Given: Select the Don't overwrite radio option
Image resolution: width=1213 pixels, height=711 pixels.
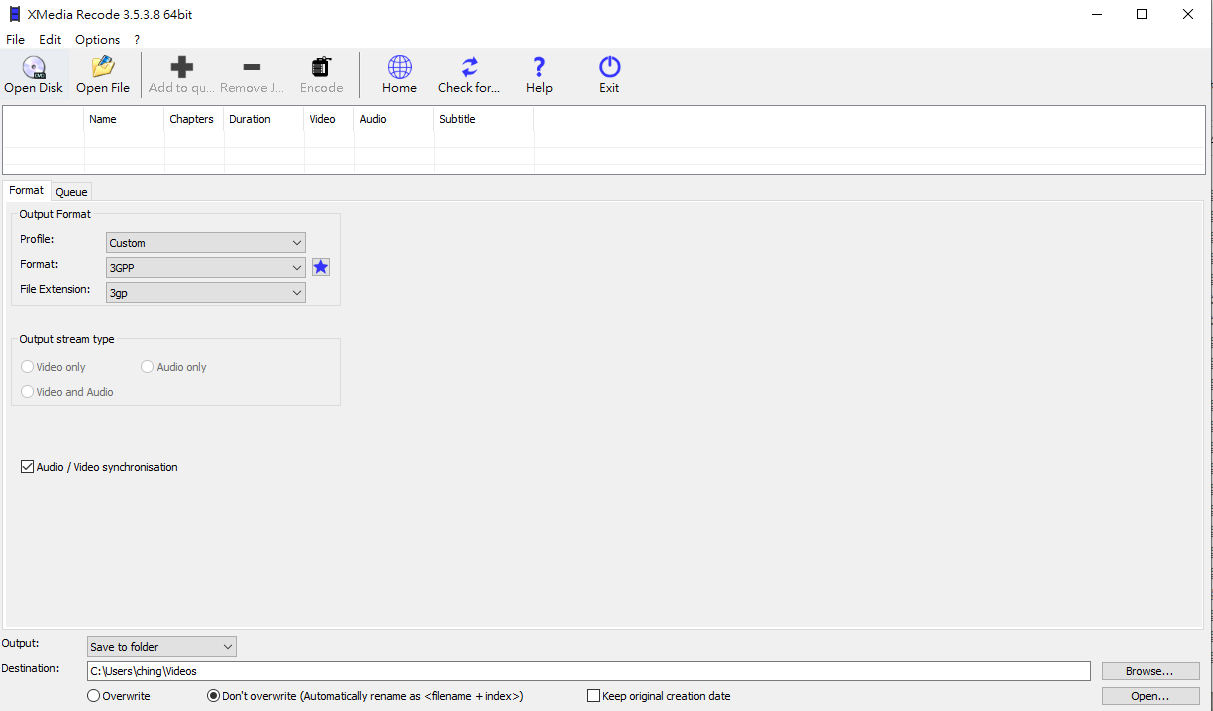Looking at the screenshot, I should [213, 696].
